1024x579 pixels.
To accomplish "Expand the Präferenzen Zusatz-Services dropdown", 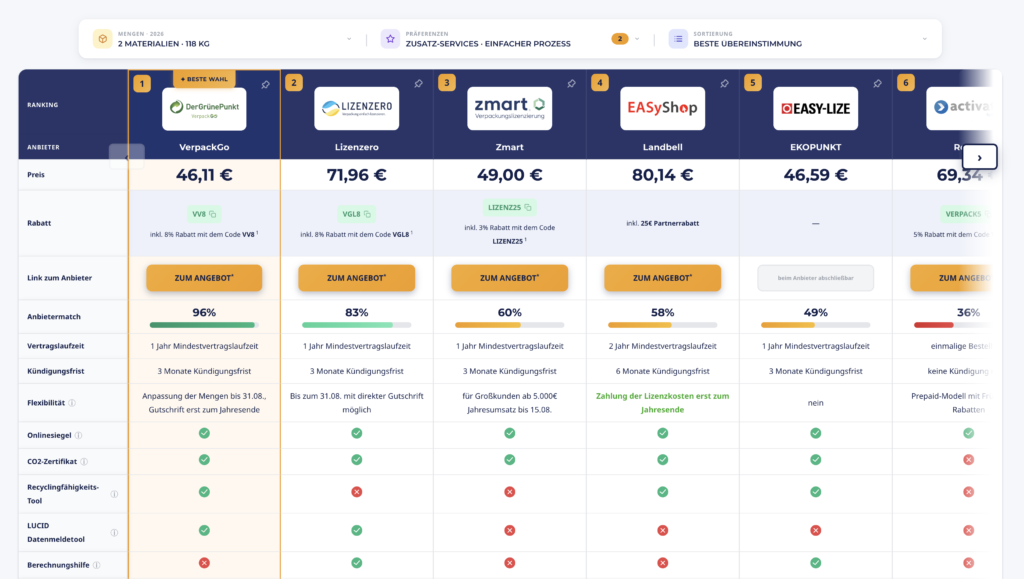I will tap(511, 39).
